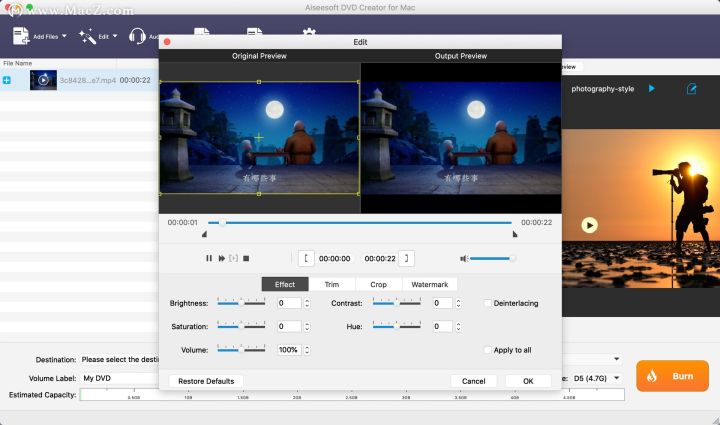Screen dimensions: 720x425
Task: Play the DVD menu preview video
Action: click(590, 225)
